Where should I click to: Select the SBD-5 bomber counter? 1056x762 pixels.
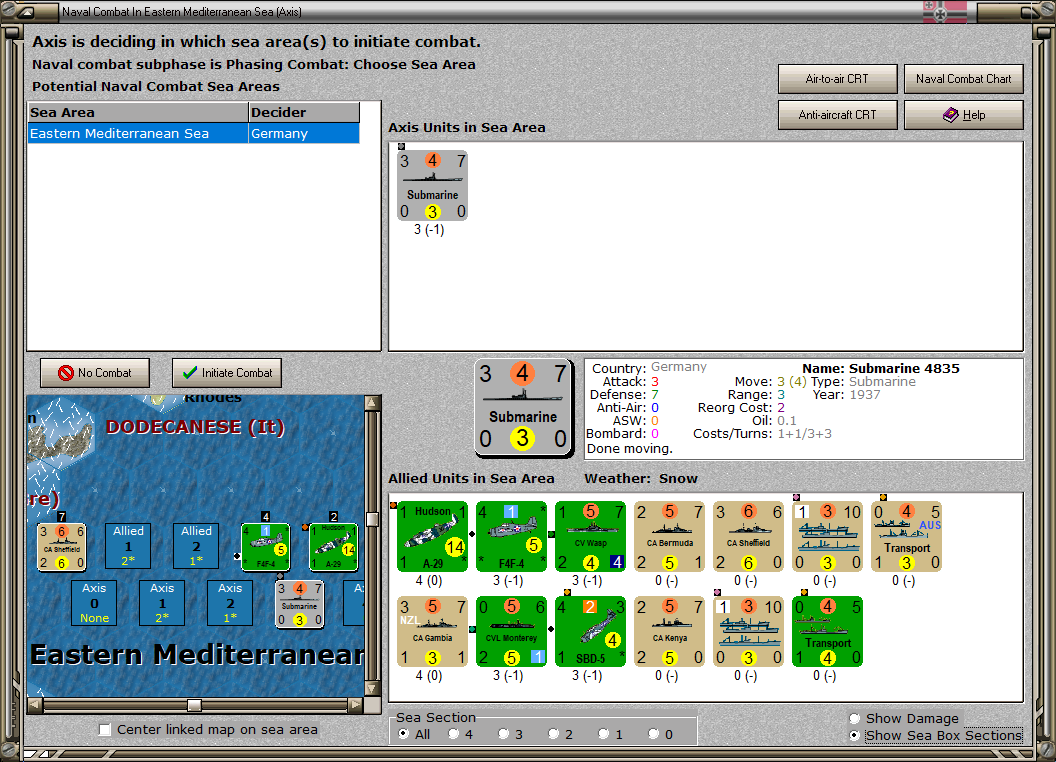pyautogui.click(x=591, y=631)
